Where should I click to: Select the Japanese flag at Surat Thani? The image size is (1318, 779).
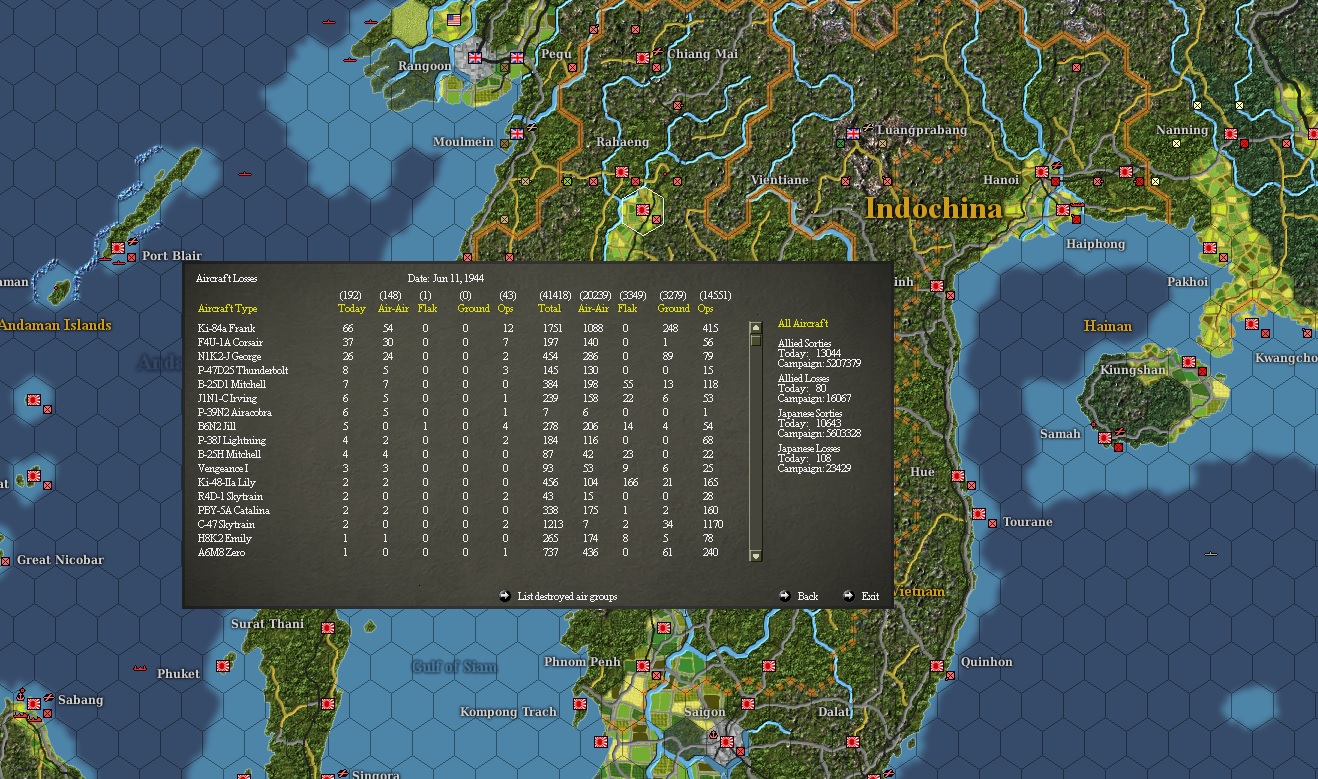pos(327,628)
